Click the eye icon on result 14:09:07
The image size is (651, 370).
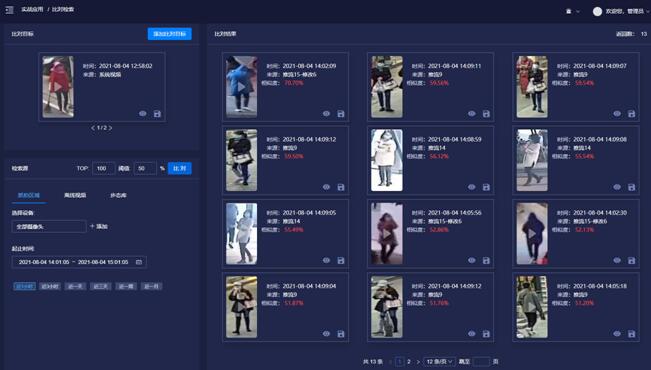click(617, 114)
